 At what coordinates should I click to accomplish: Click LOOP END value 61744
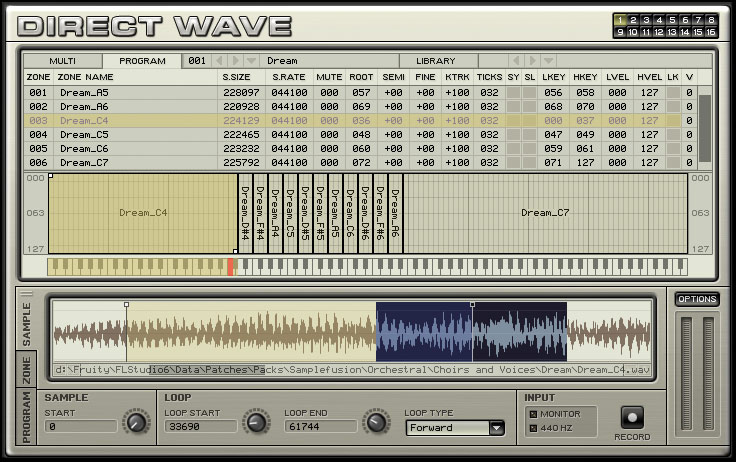321,426
